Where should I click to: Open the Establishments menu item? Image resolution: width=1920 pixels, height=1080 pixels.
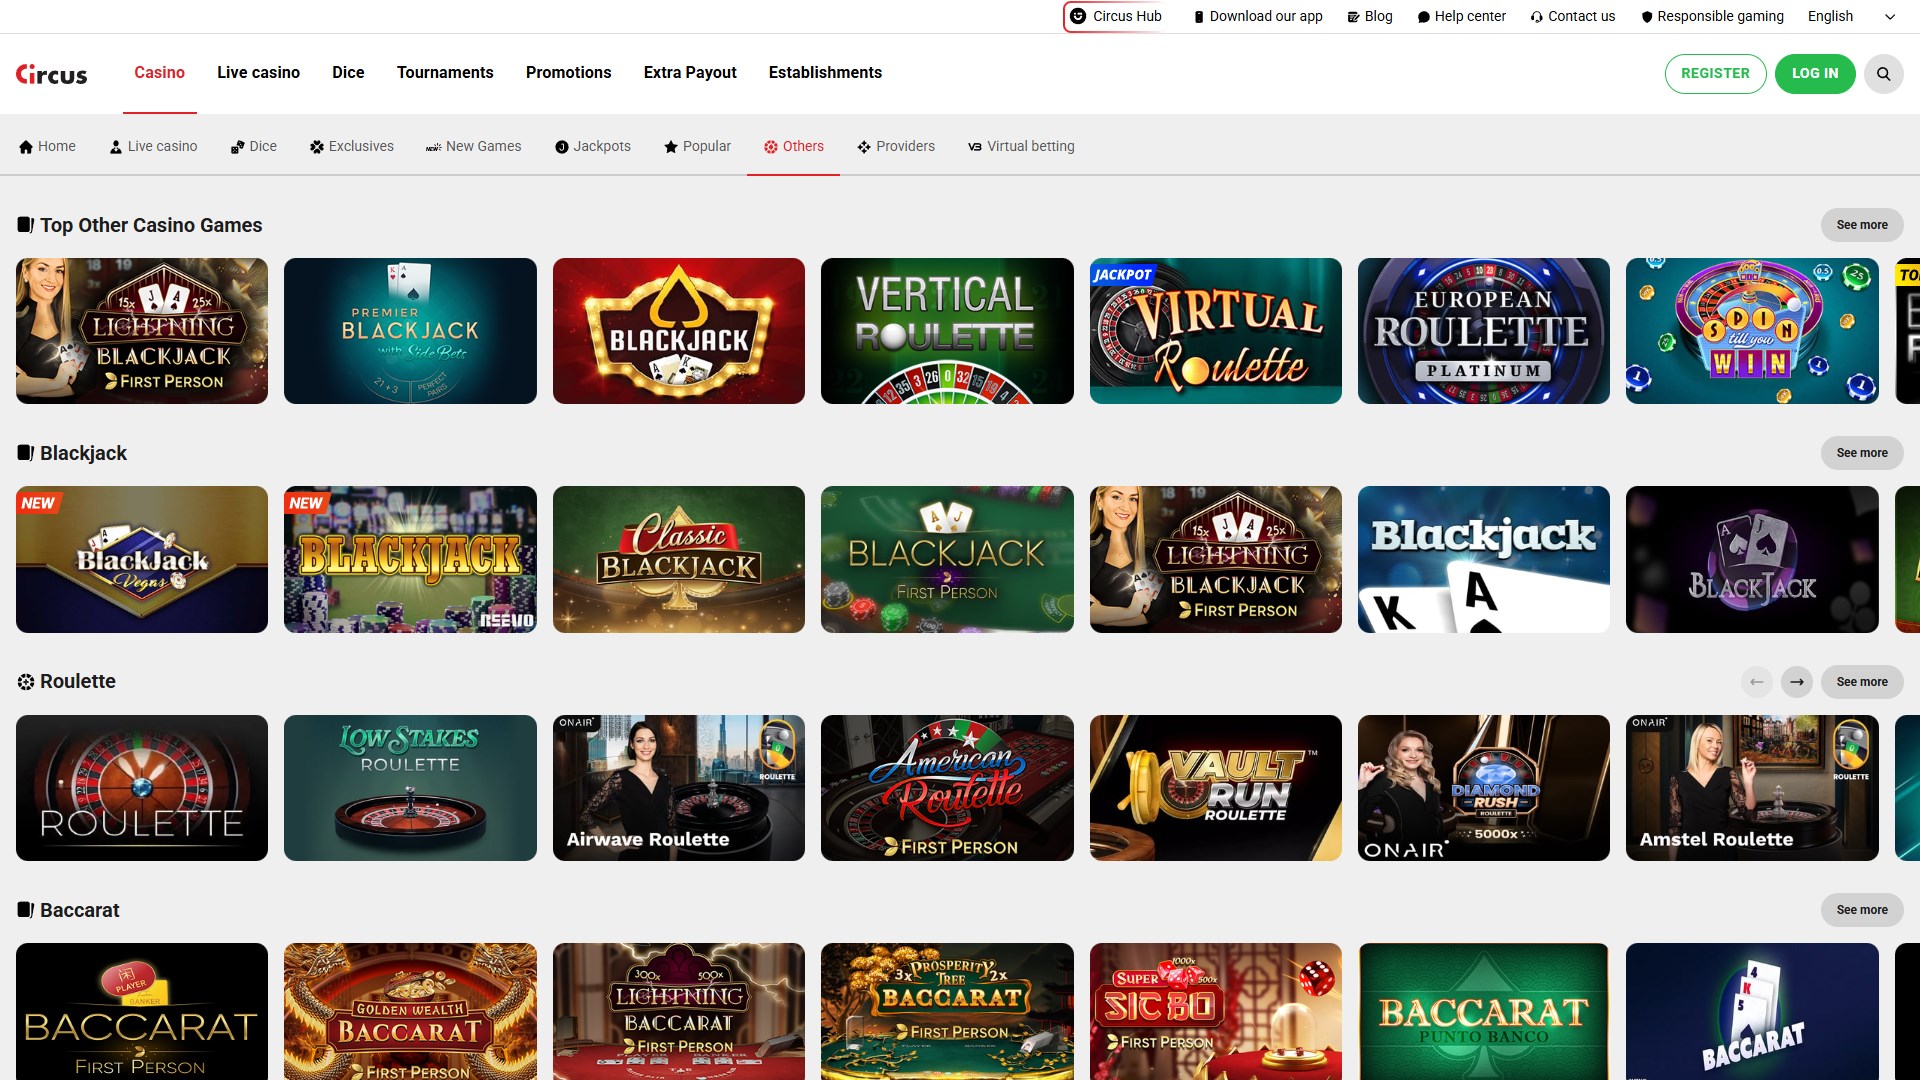[825, 72]
